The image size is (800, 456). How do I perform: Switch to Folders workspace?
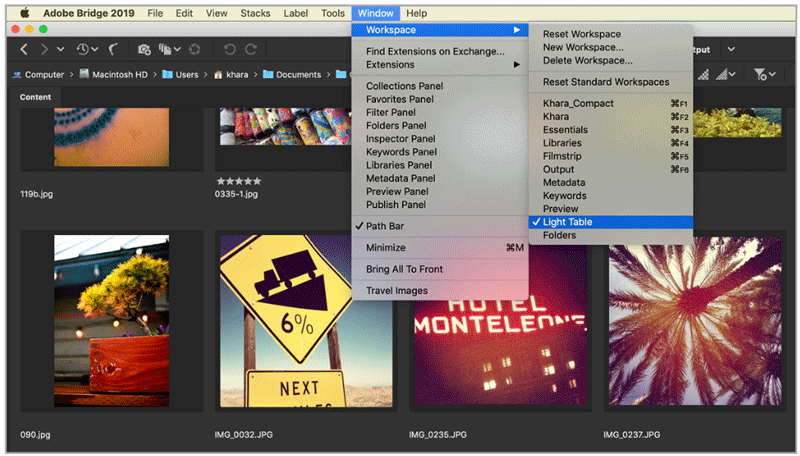[x=611, y=236]
